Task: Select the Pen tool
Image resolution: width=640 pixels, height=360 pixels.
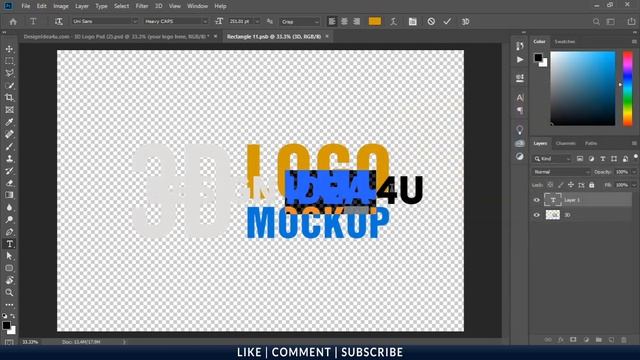Action: (x=9, y=232)
